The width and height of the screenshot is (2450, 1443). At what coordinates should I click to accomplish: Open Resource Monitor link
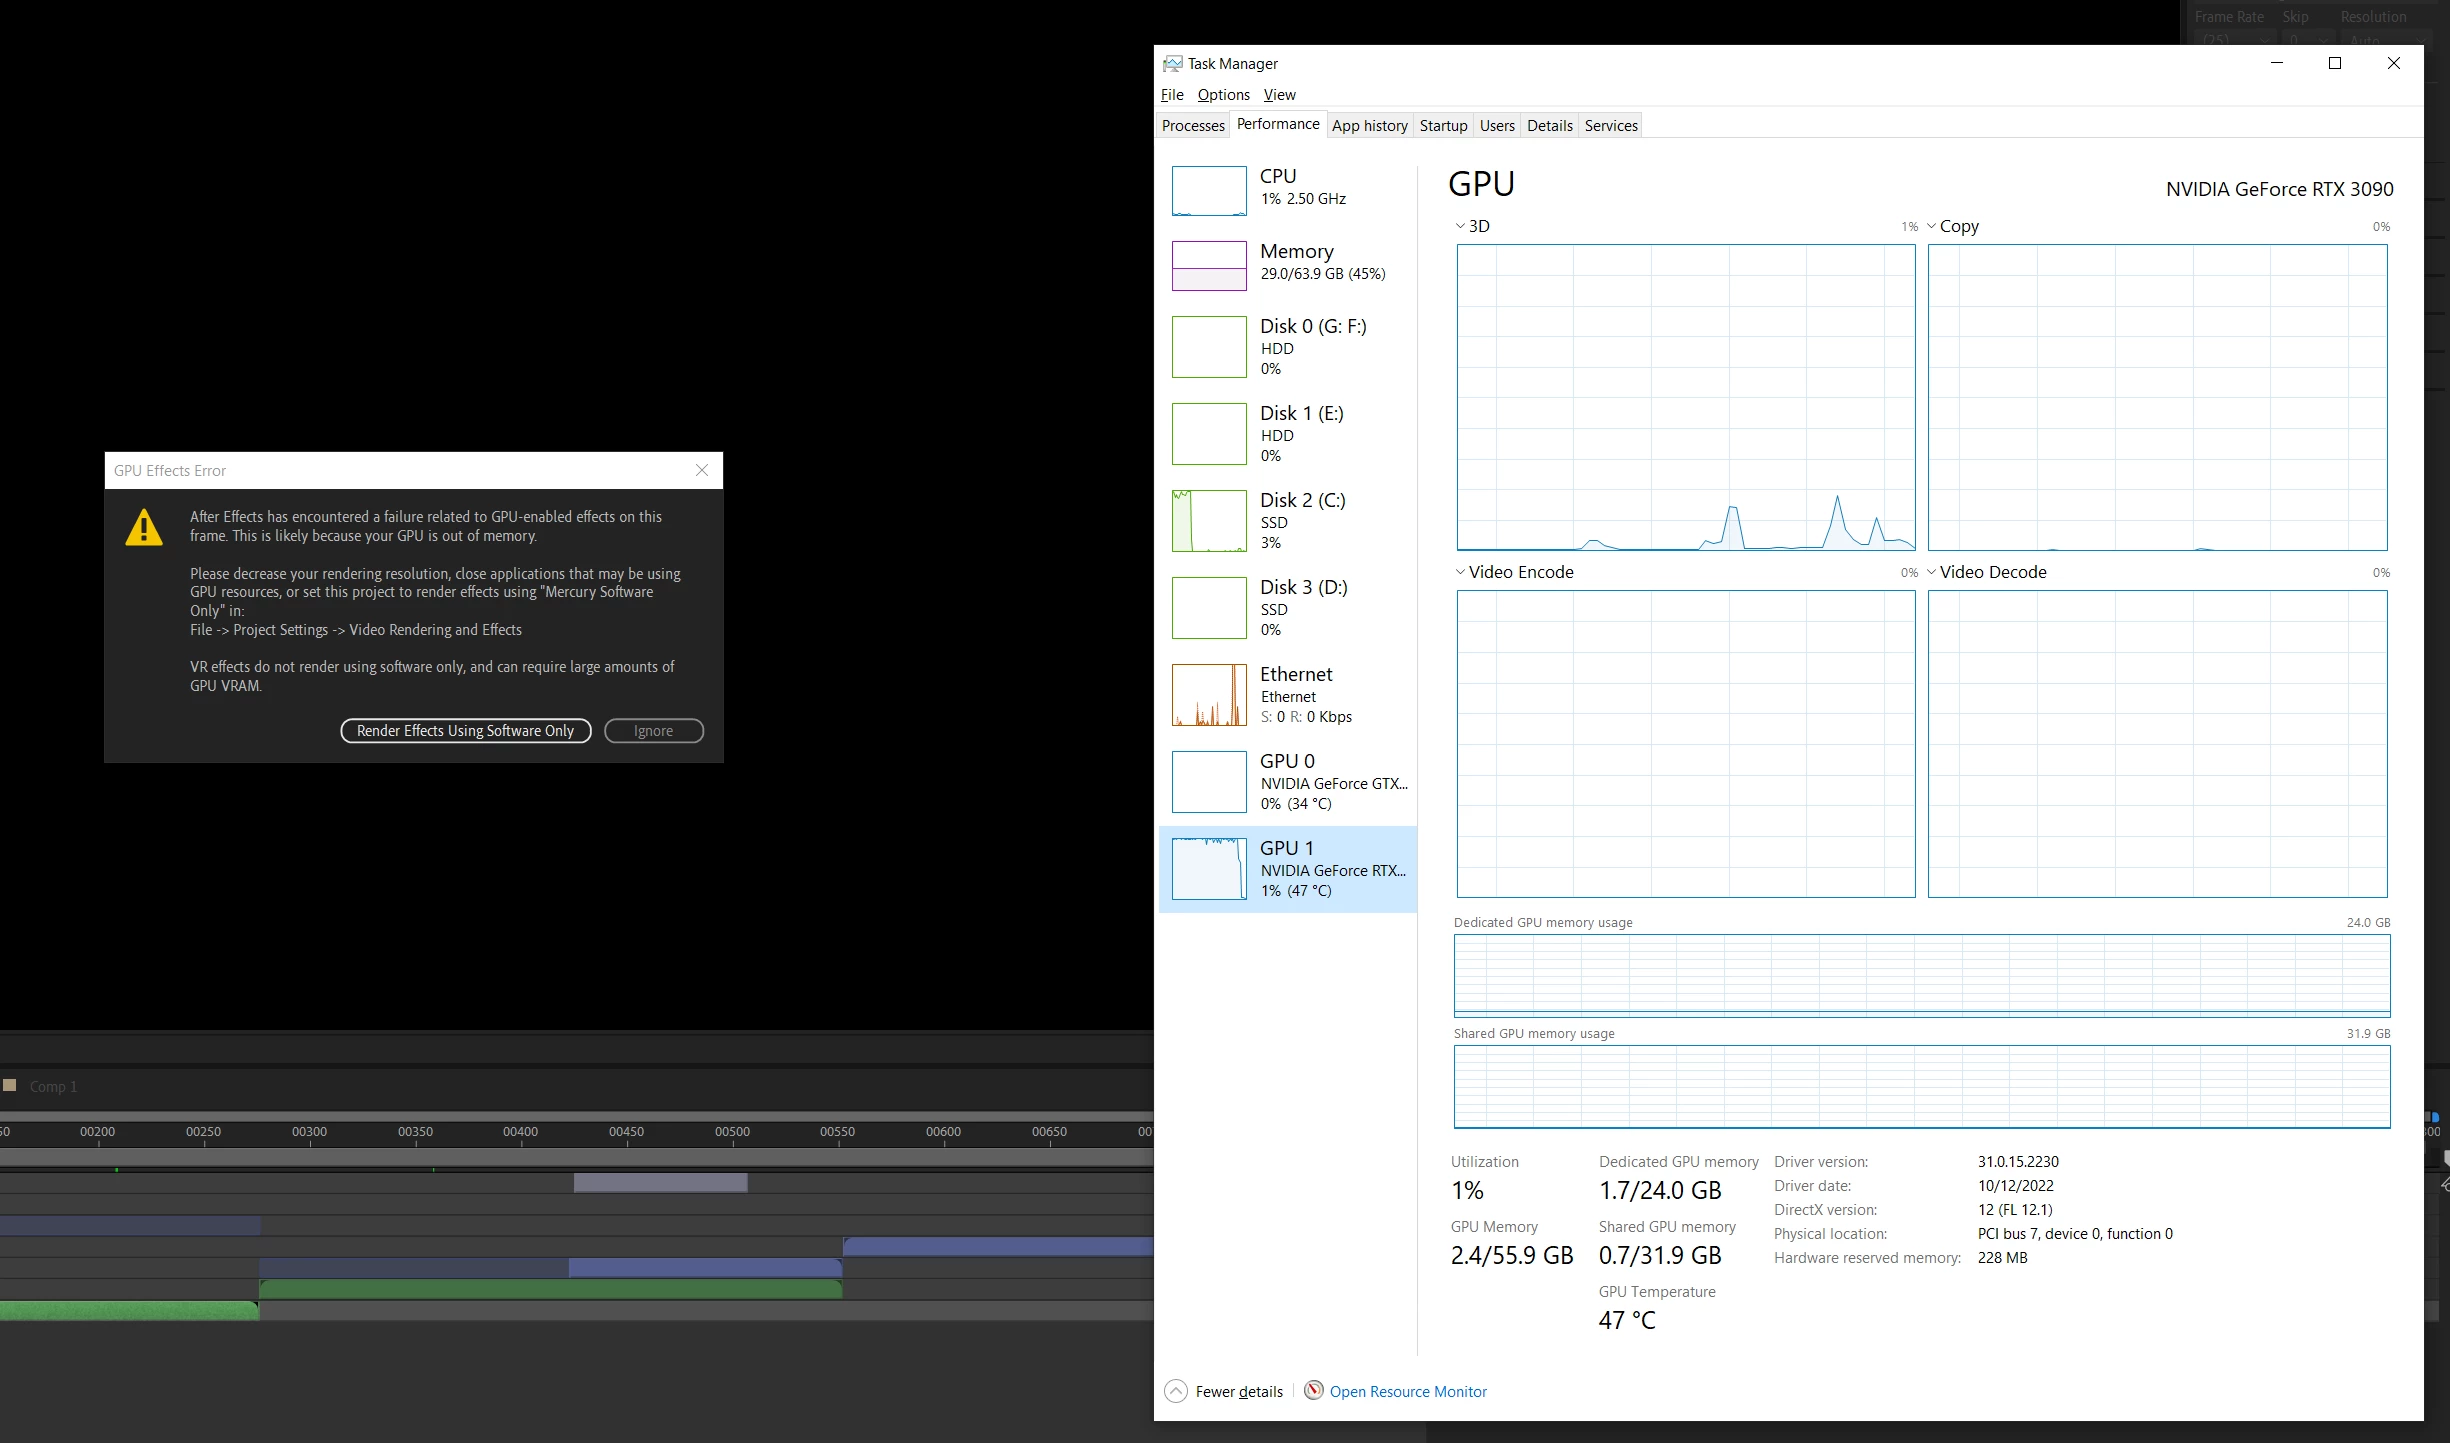point(1407,1391)
